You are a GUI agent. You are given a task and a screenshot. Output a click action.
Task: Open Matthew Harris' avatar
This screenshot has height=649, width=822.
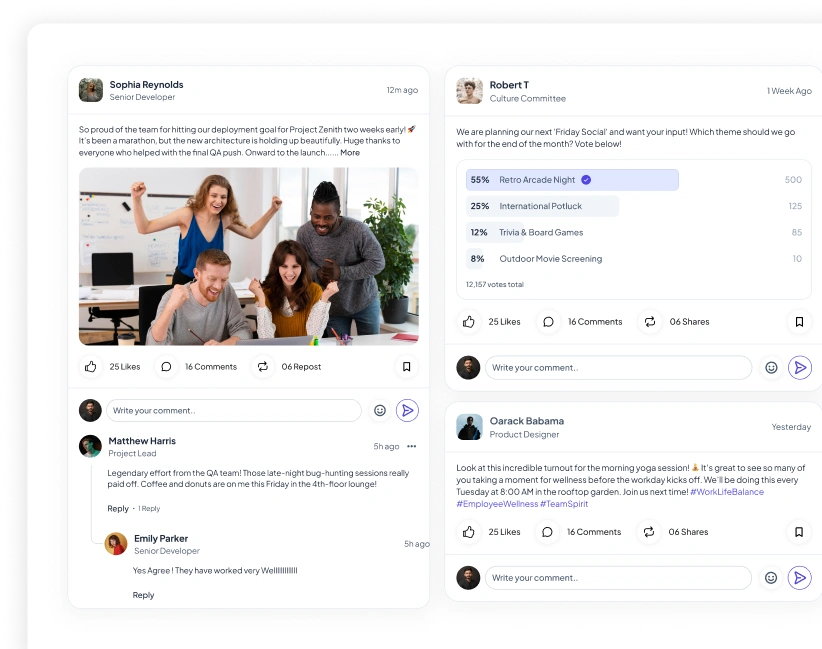(x=90, y=446)
